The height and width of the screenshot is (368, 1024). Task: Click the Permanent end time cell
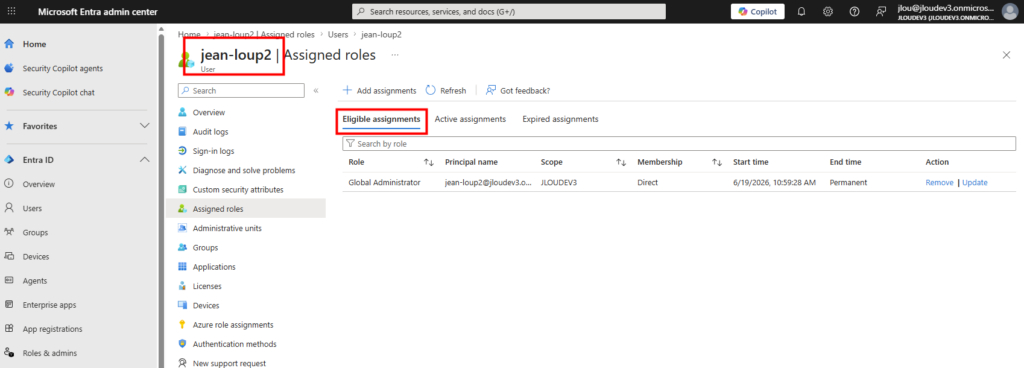click(x=848, y=183)
